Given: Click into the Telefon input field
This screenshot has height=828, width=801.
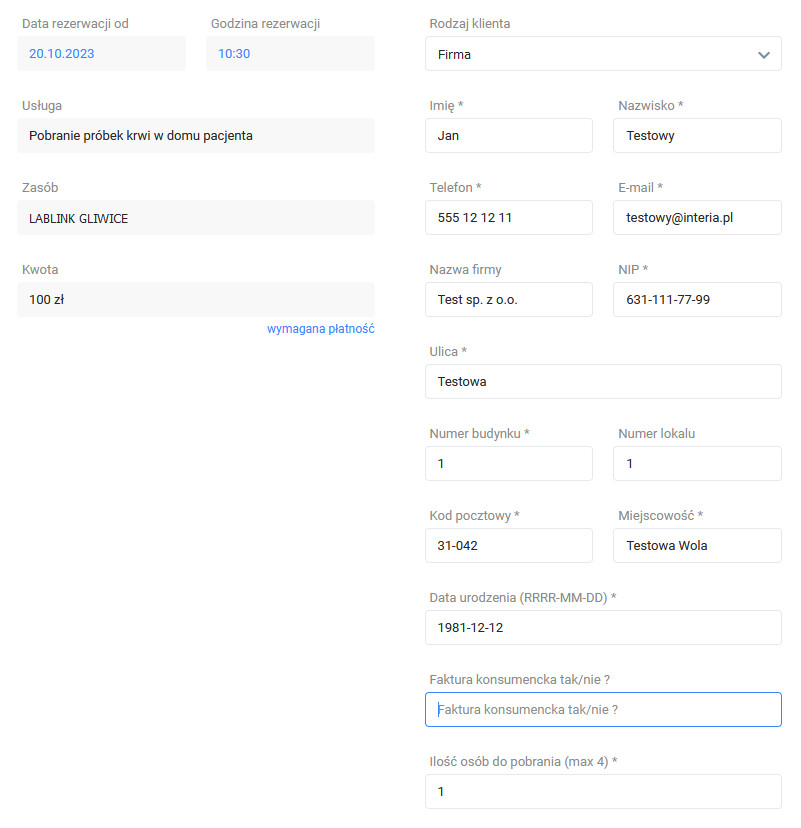Looking at the screenshot, I should (x=508, y=218).
